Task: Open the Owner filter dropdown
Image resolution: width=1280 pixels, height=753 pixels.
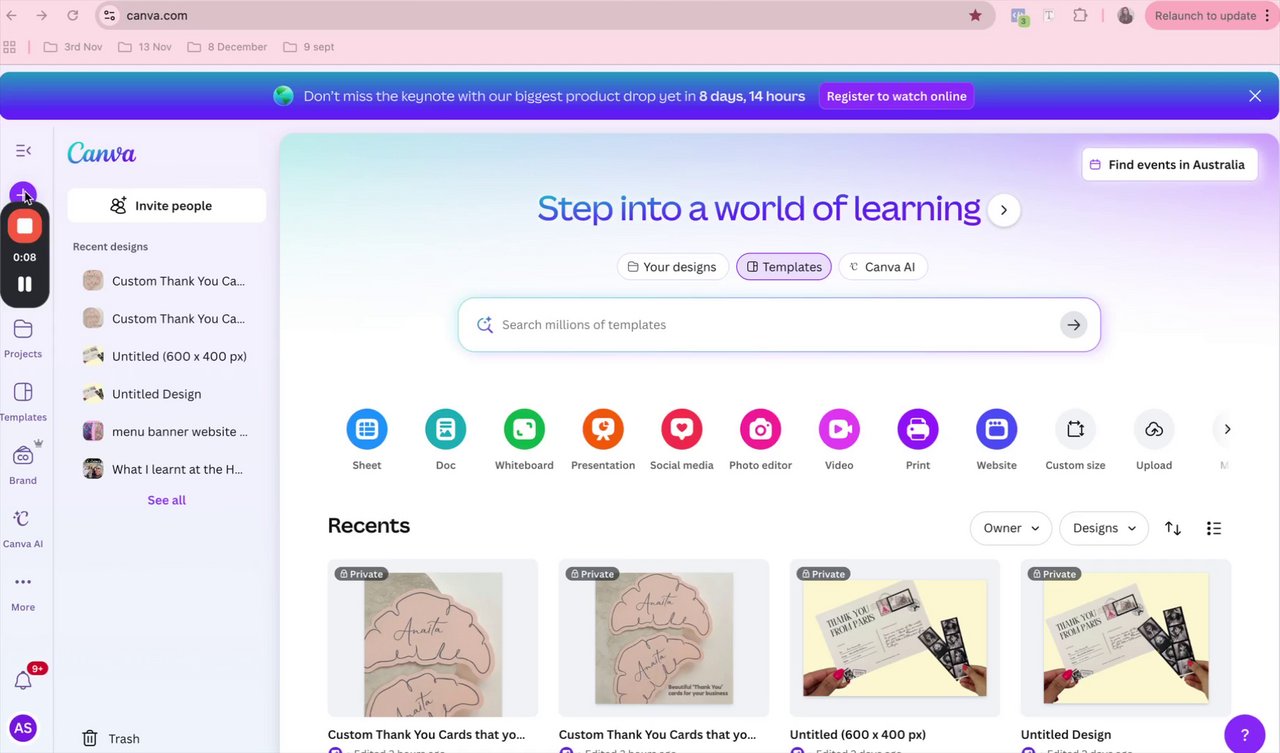Action: (1011, 528)
